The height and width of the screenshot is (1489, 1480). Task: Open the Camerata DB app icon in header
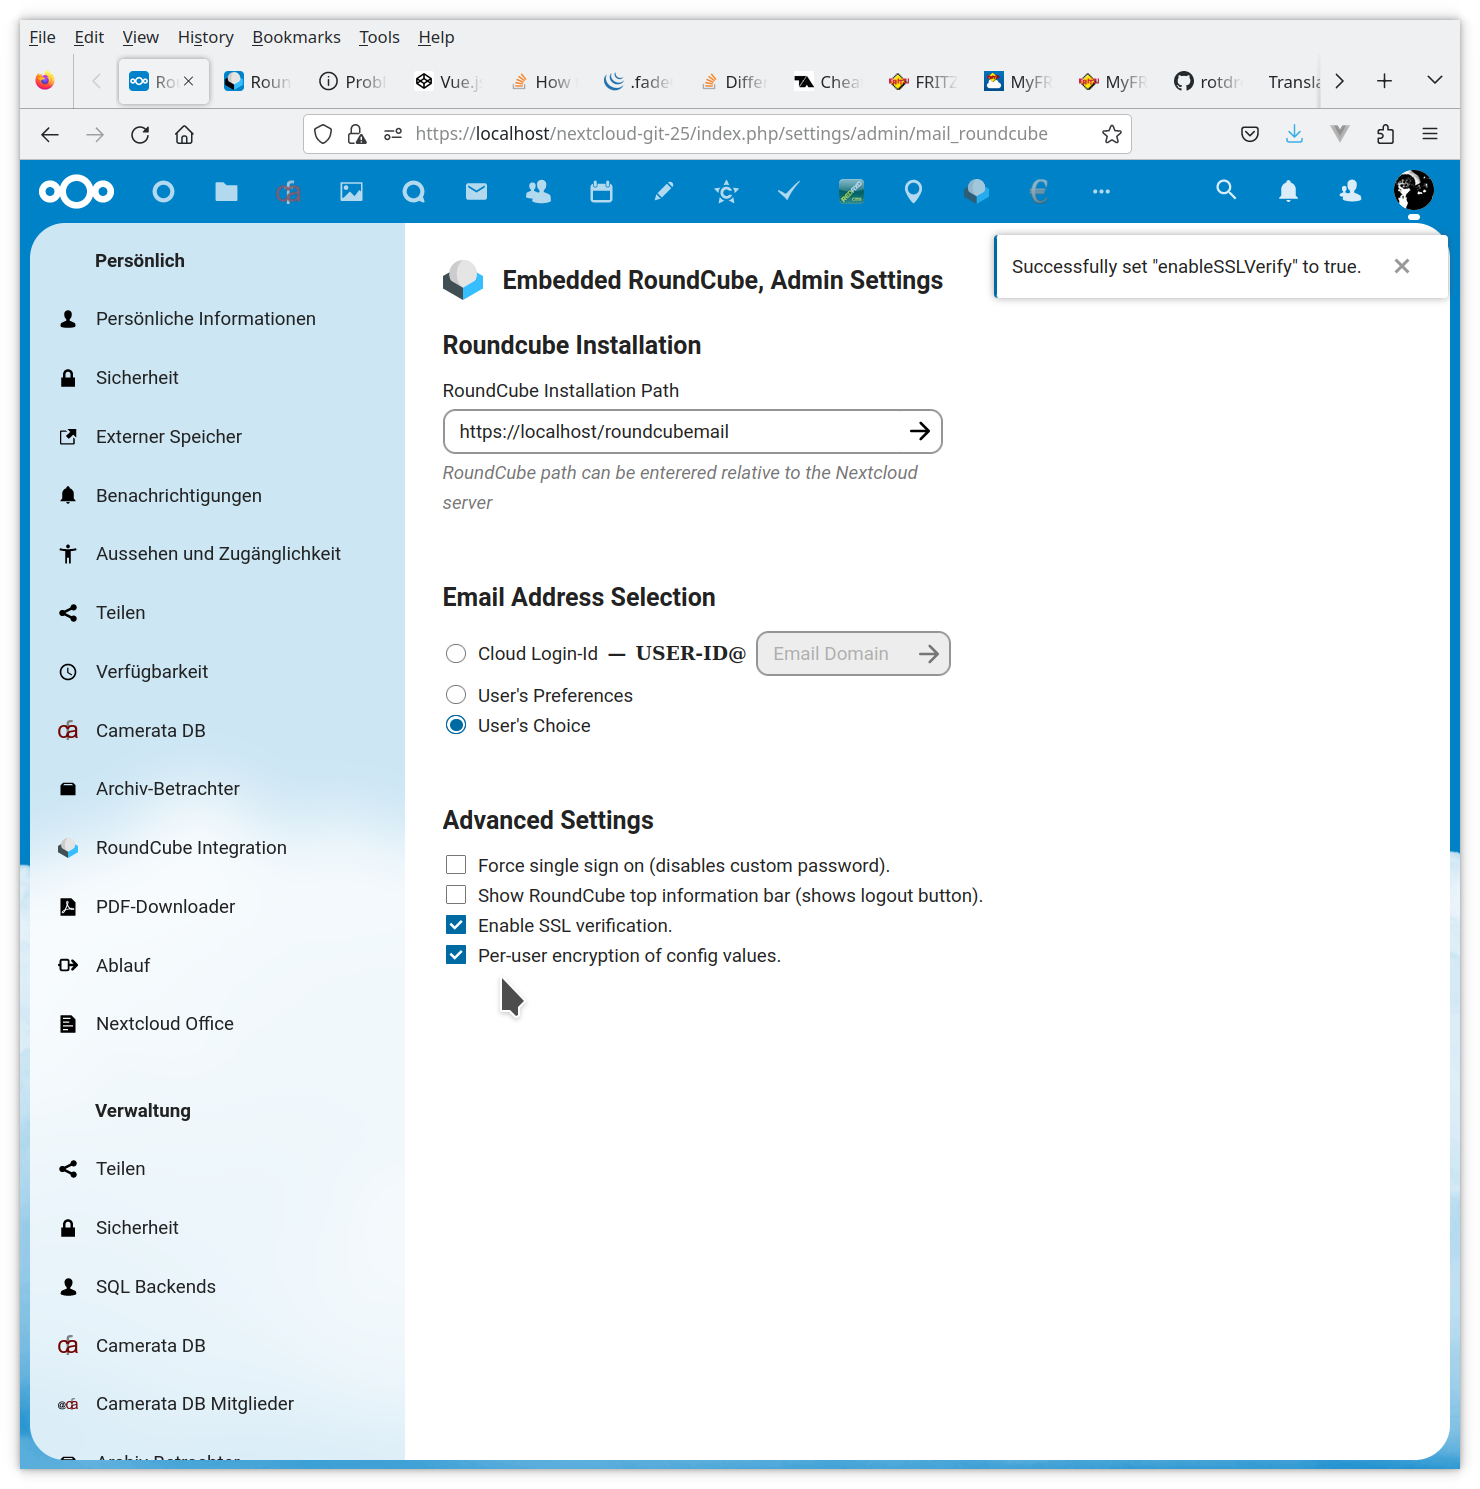288,191
